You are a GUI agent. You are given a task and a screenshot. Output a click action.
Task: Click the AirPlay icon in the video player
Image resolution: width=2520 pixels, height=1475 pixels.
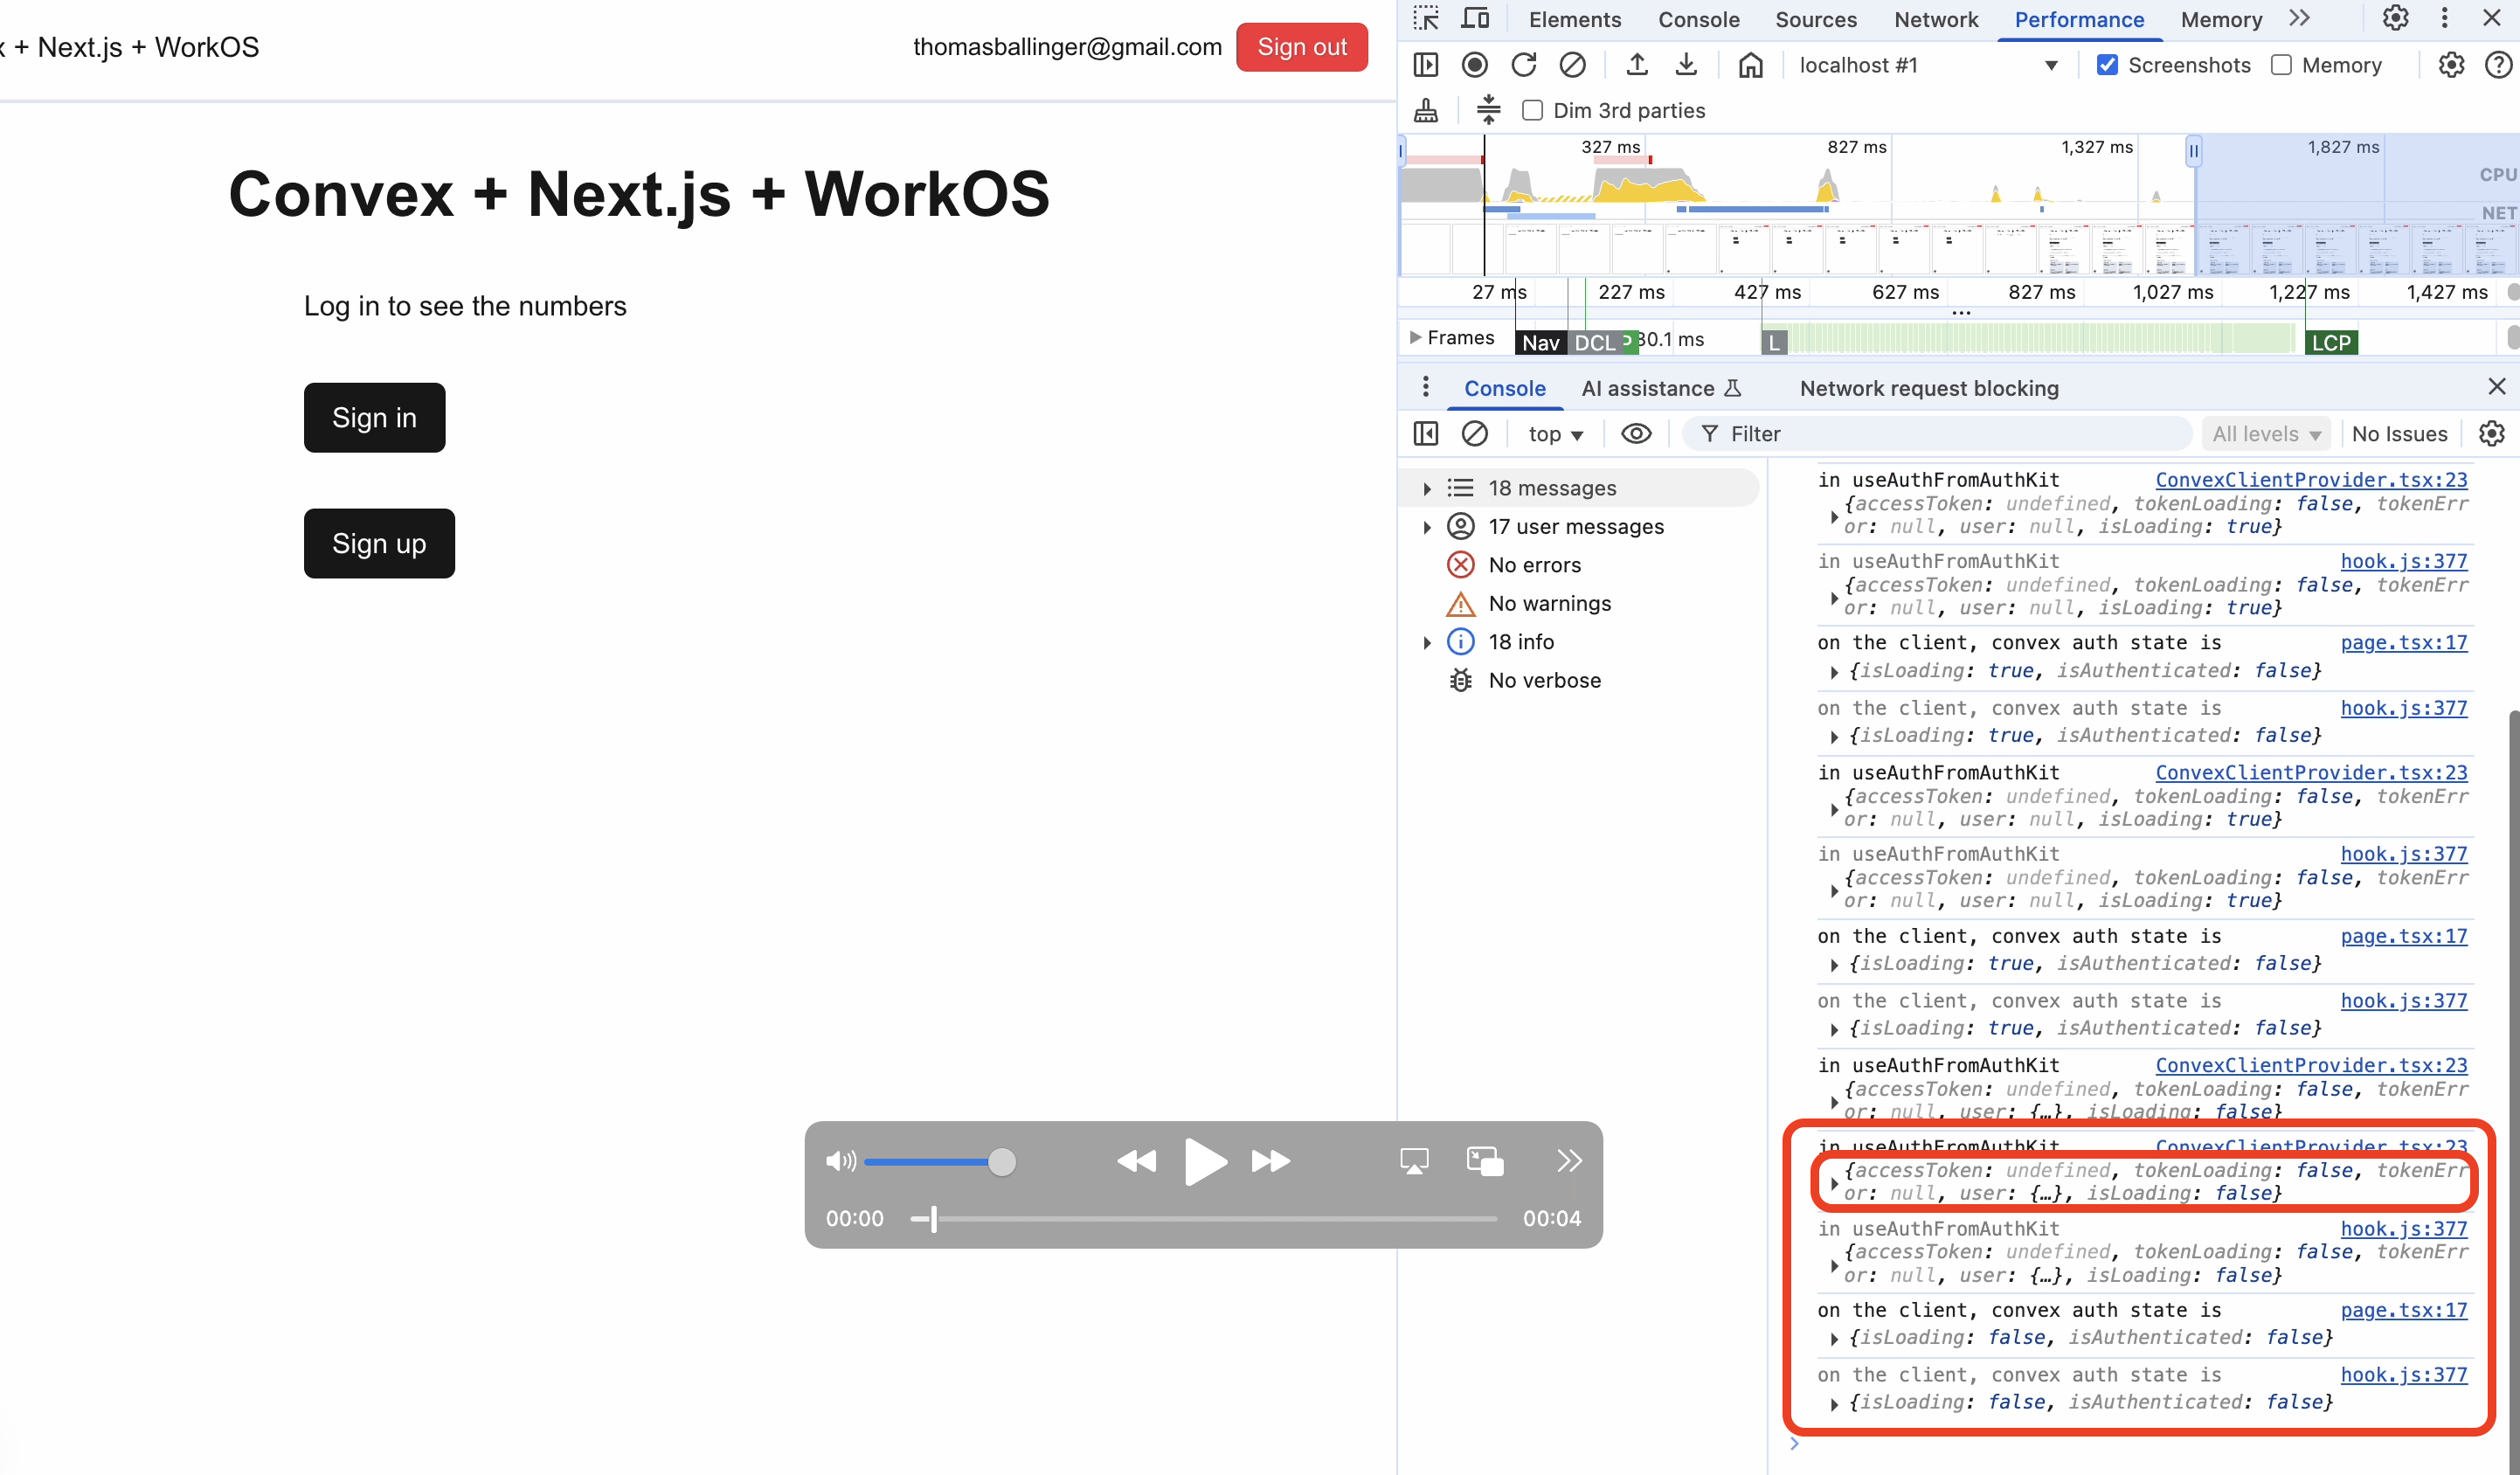[x=1414, y=1161]
